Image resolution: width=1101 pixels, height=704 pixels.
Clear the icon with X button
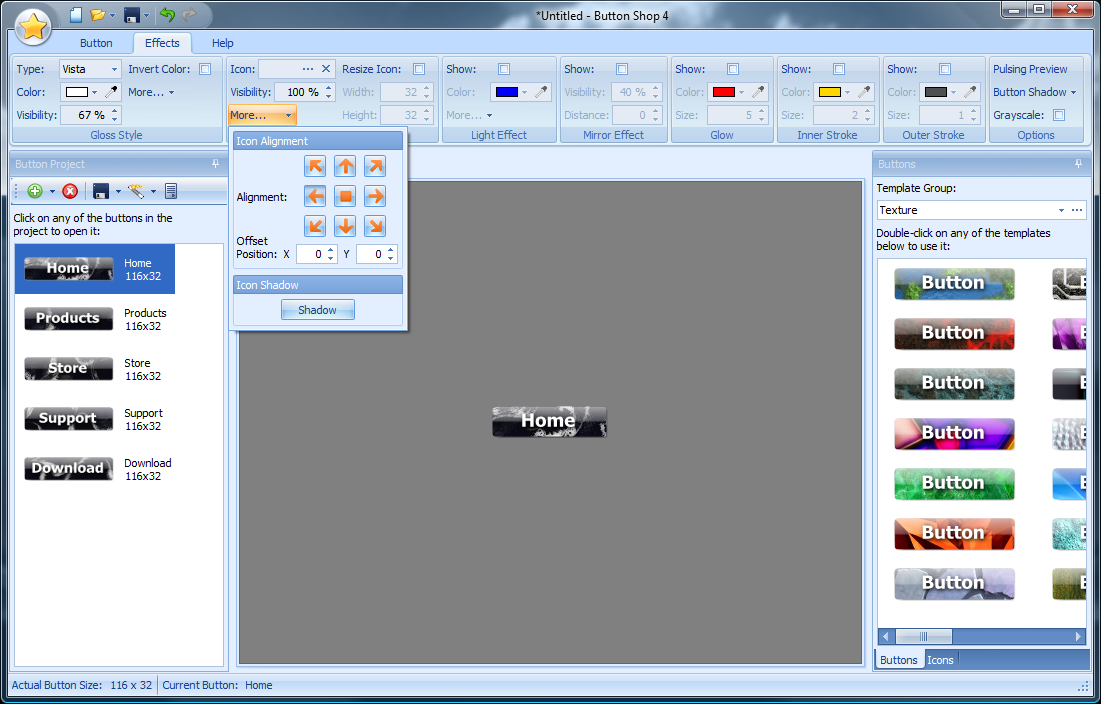(326, 69)
